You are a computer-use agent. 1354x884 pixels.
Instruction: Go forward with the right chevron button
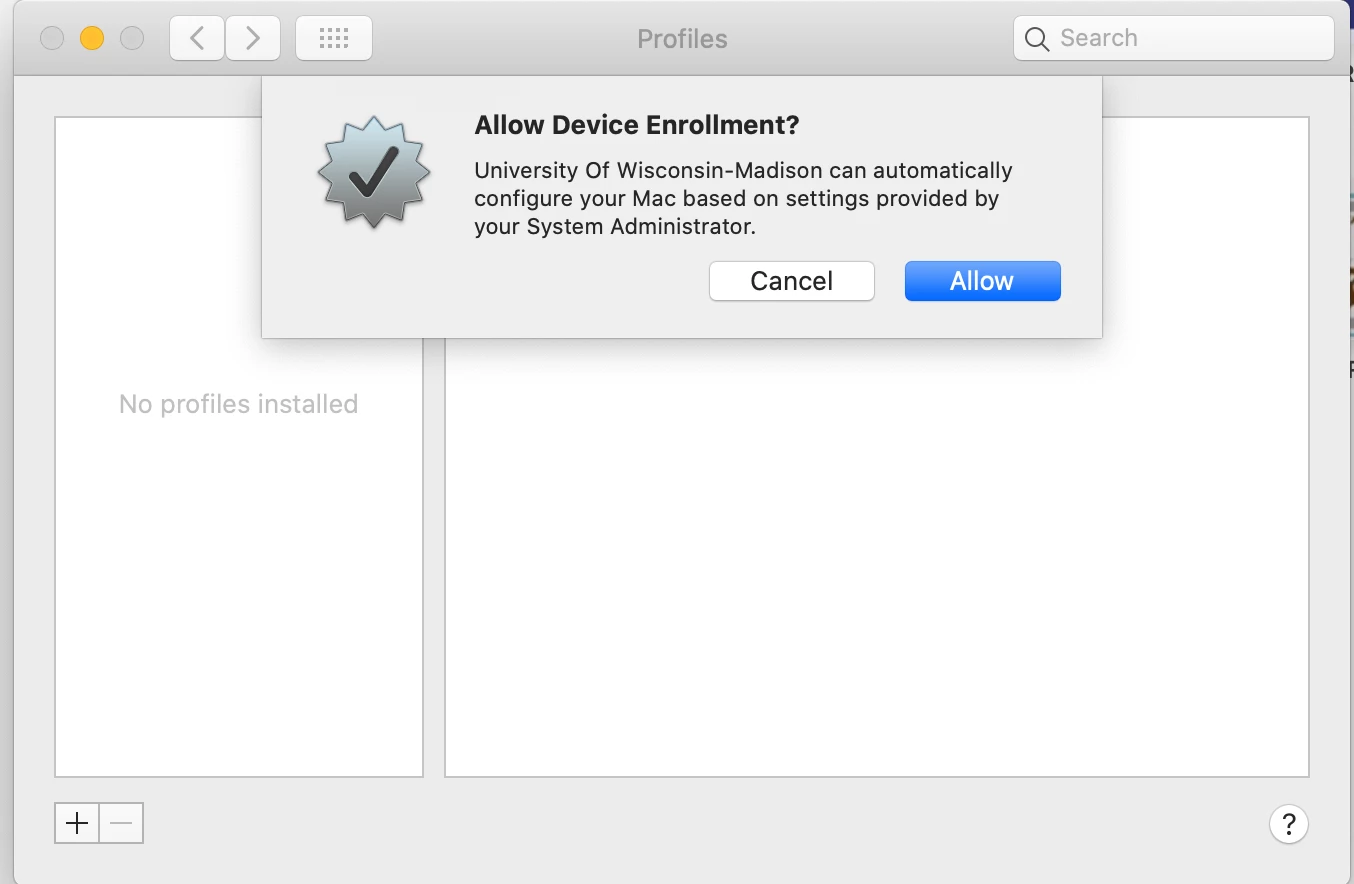pos(253,39)
